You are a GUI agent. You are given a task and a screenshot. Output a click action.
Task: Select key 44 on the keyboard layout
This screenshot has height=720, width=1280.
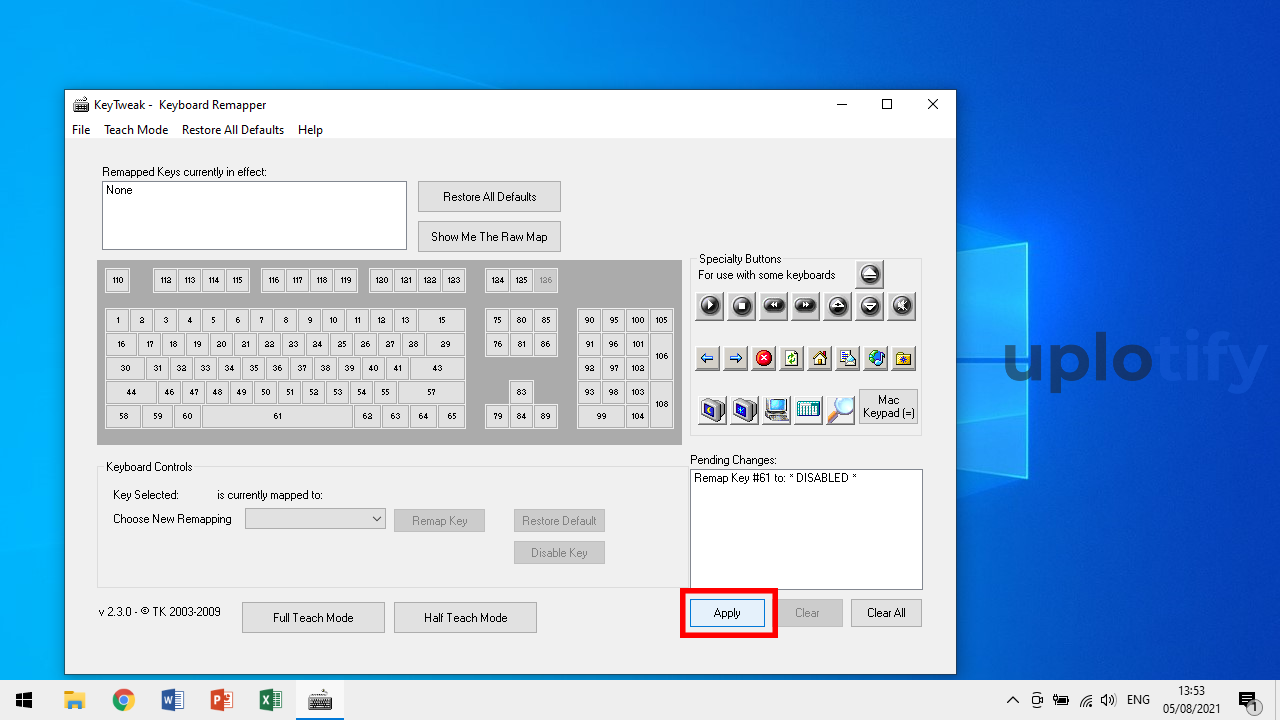pos(131,392)
